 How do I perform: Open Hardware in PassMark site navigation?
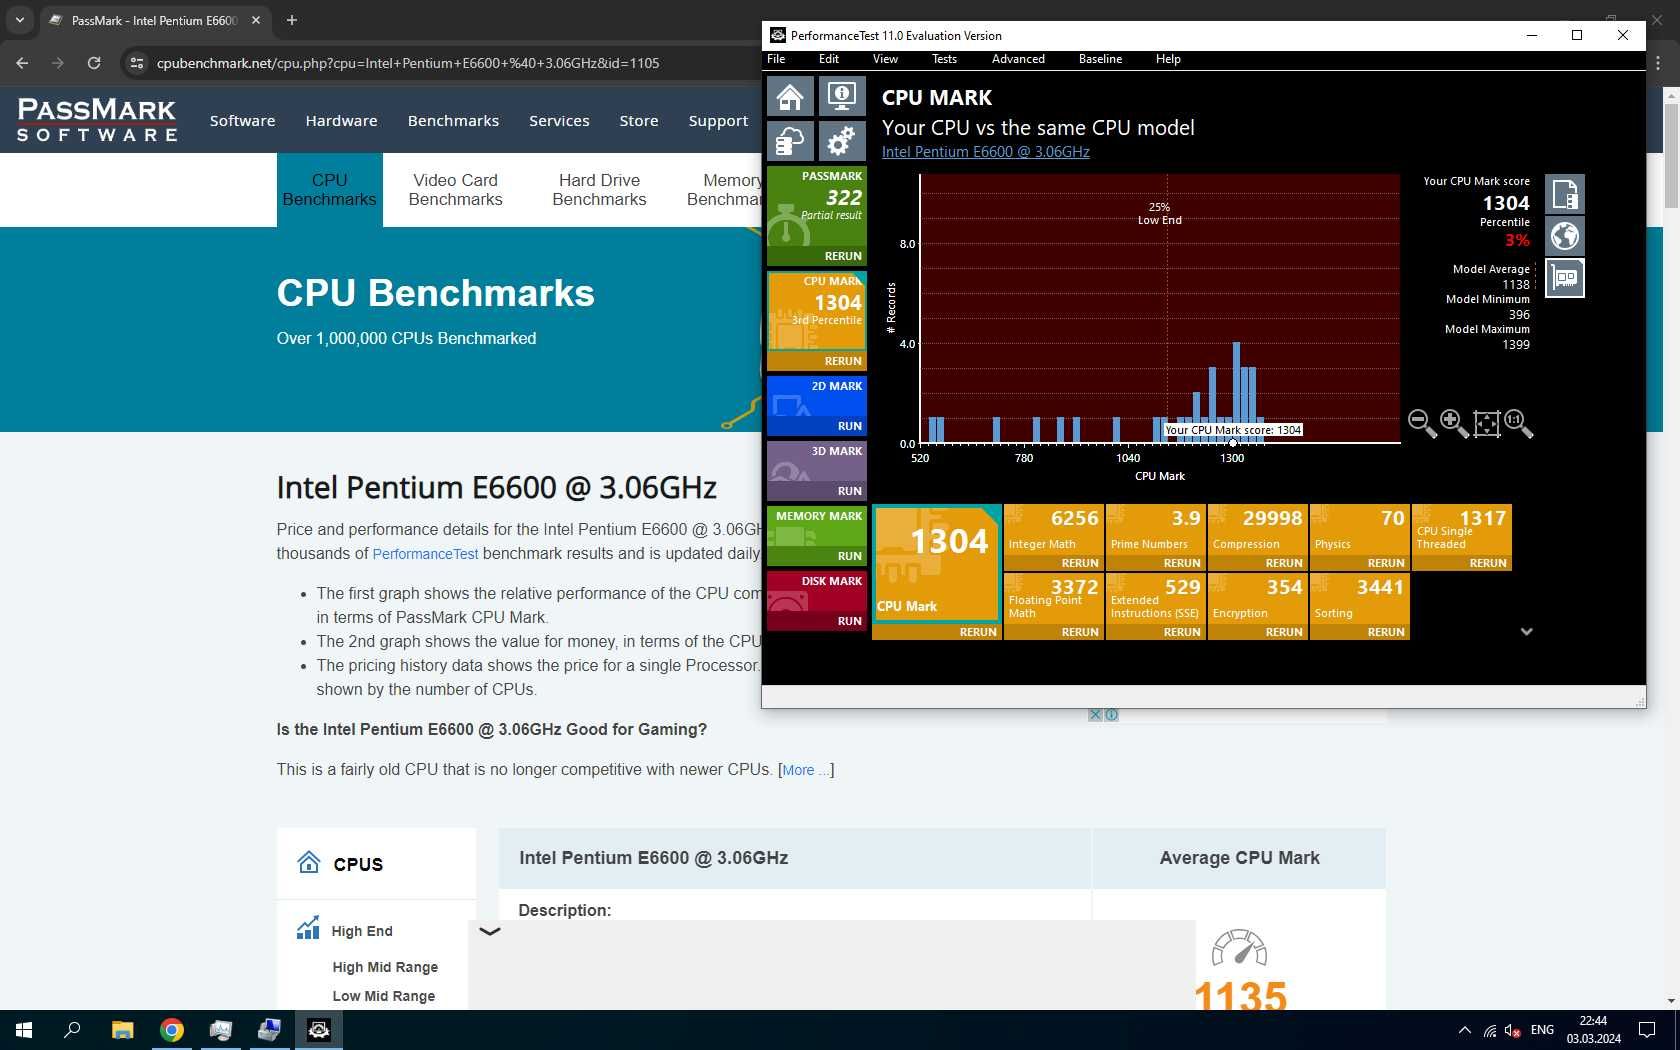(x=341, y=121)
